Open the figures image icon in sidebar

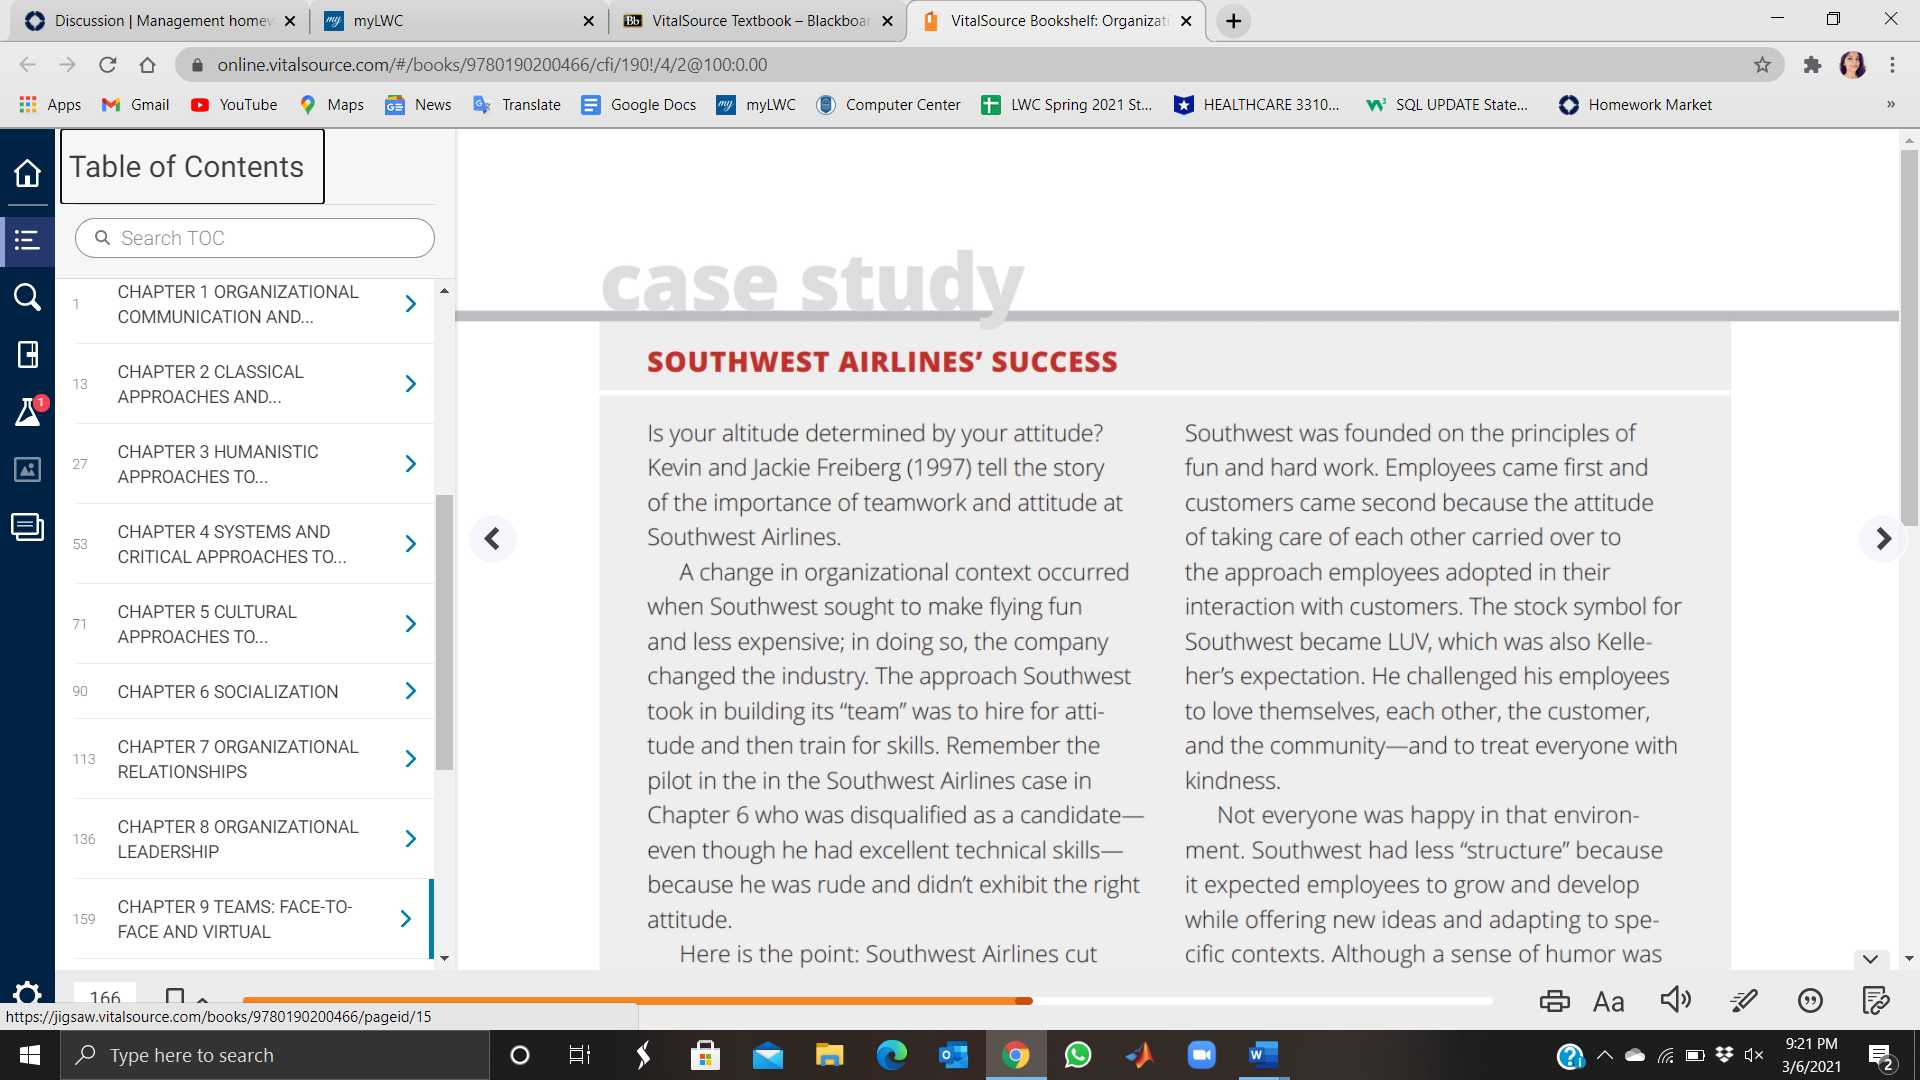27,469
